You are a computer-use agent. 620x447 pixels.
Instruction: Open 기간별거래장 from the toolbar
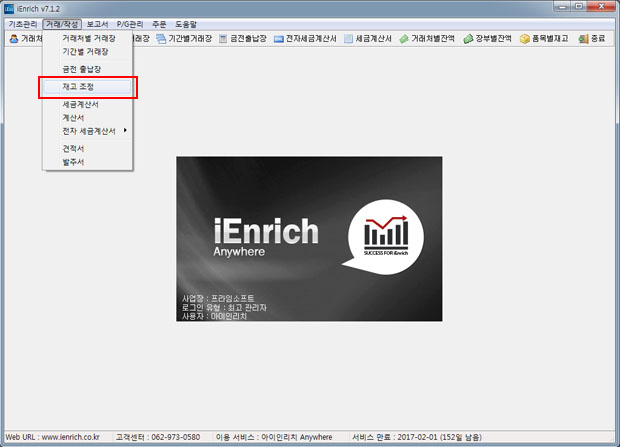coord(185,39)
